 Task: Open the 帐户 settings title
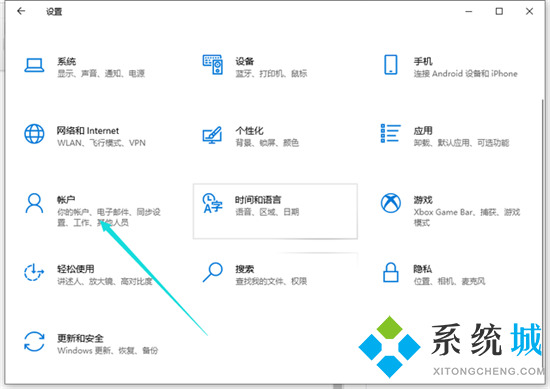66,200
